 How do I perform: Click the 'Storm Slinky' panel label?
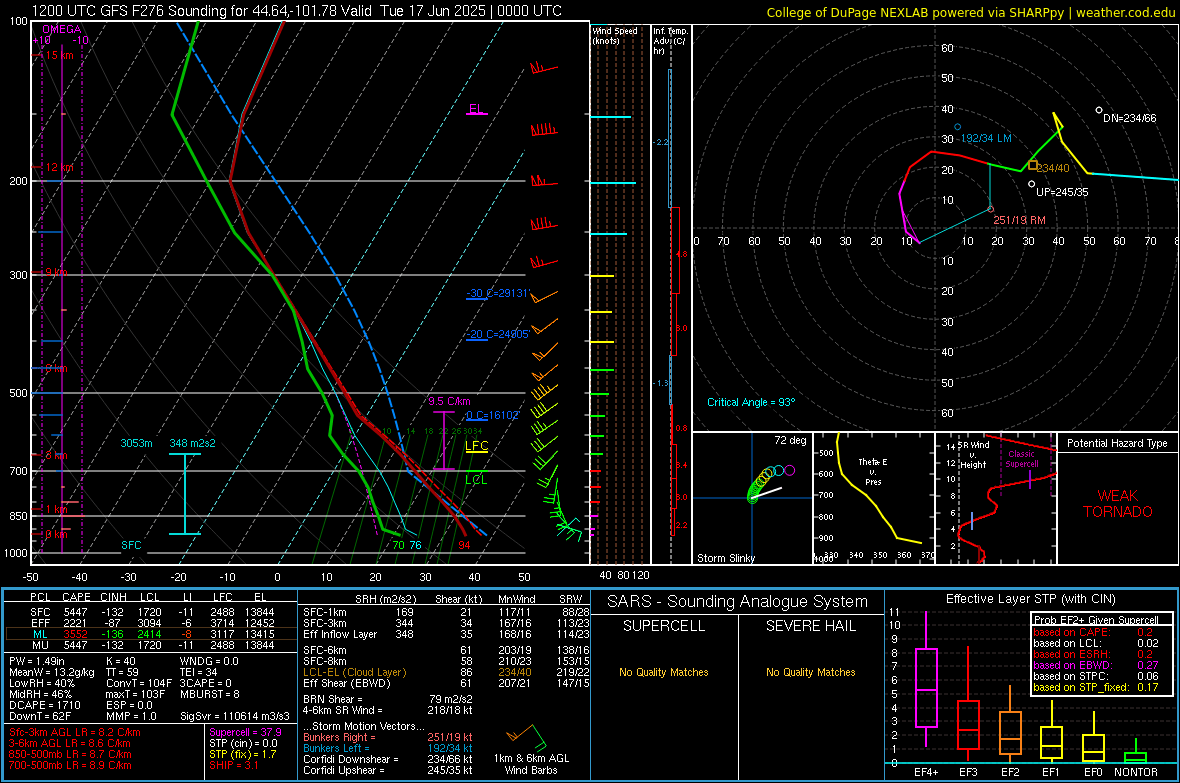coord(725,558)
